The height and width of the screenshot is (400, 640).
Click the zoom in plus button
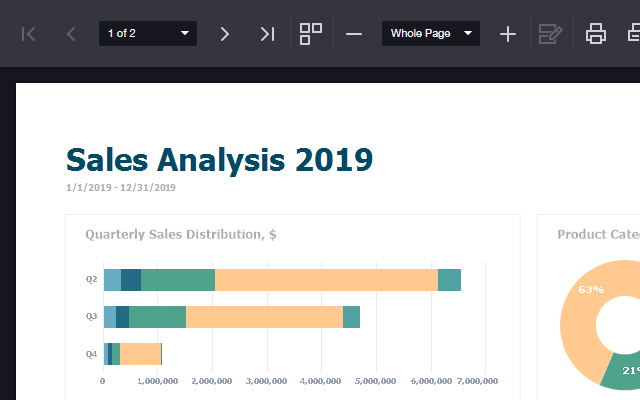point(508,34)
